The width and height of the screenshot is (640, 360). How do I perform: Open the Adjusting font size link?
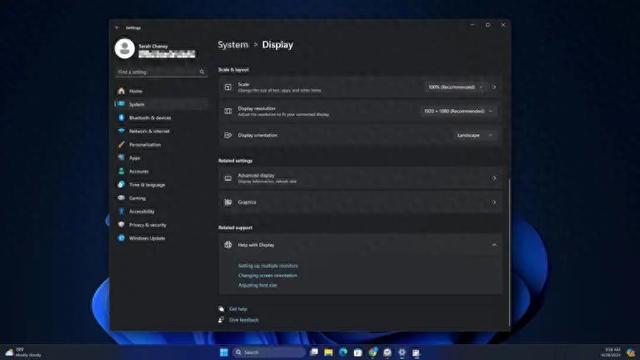click(x=258, y=285)
